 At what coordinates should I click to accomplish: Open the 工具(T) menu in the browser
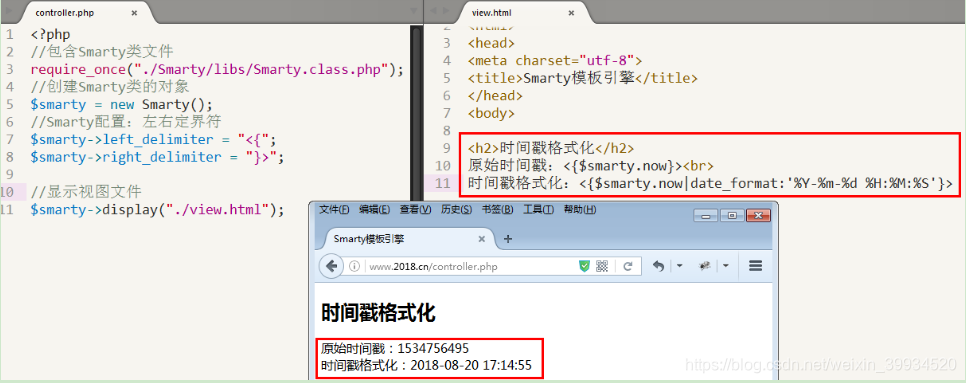538,209
